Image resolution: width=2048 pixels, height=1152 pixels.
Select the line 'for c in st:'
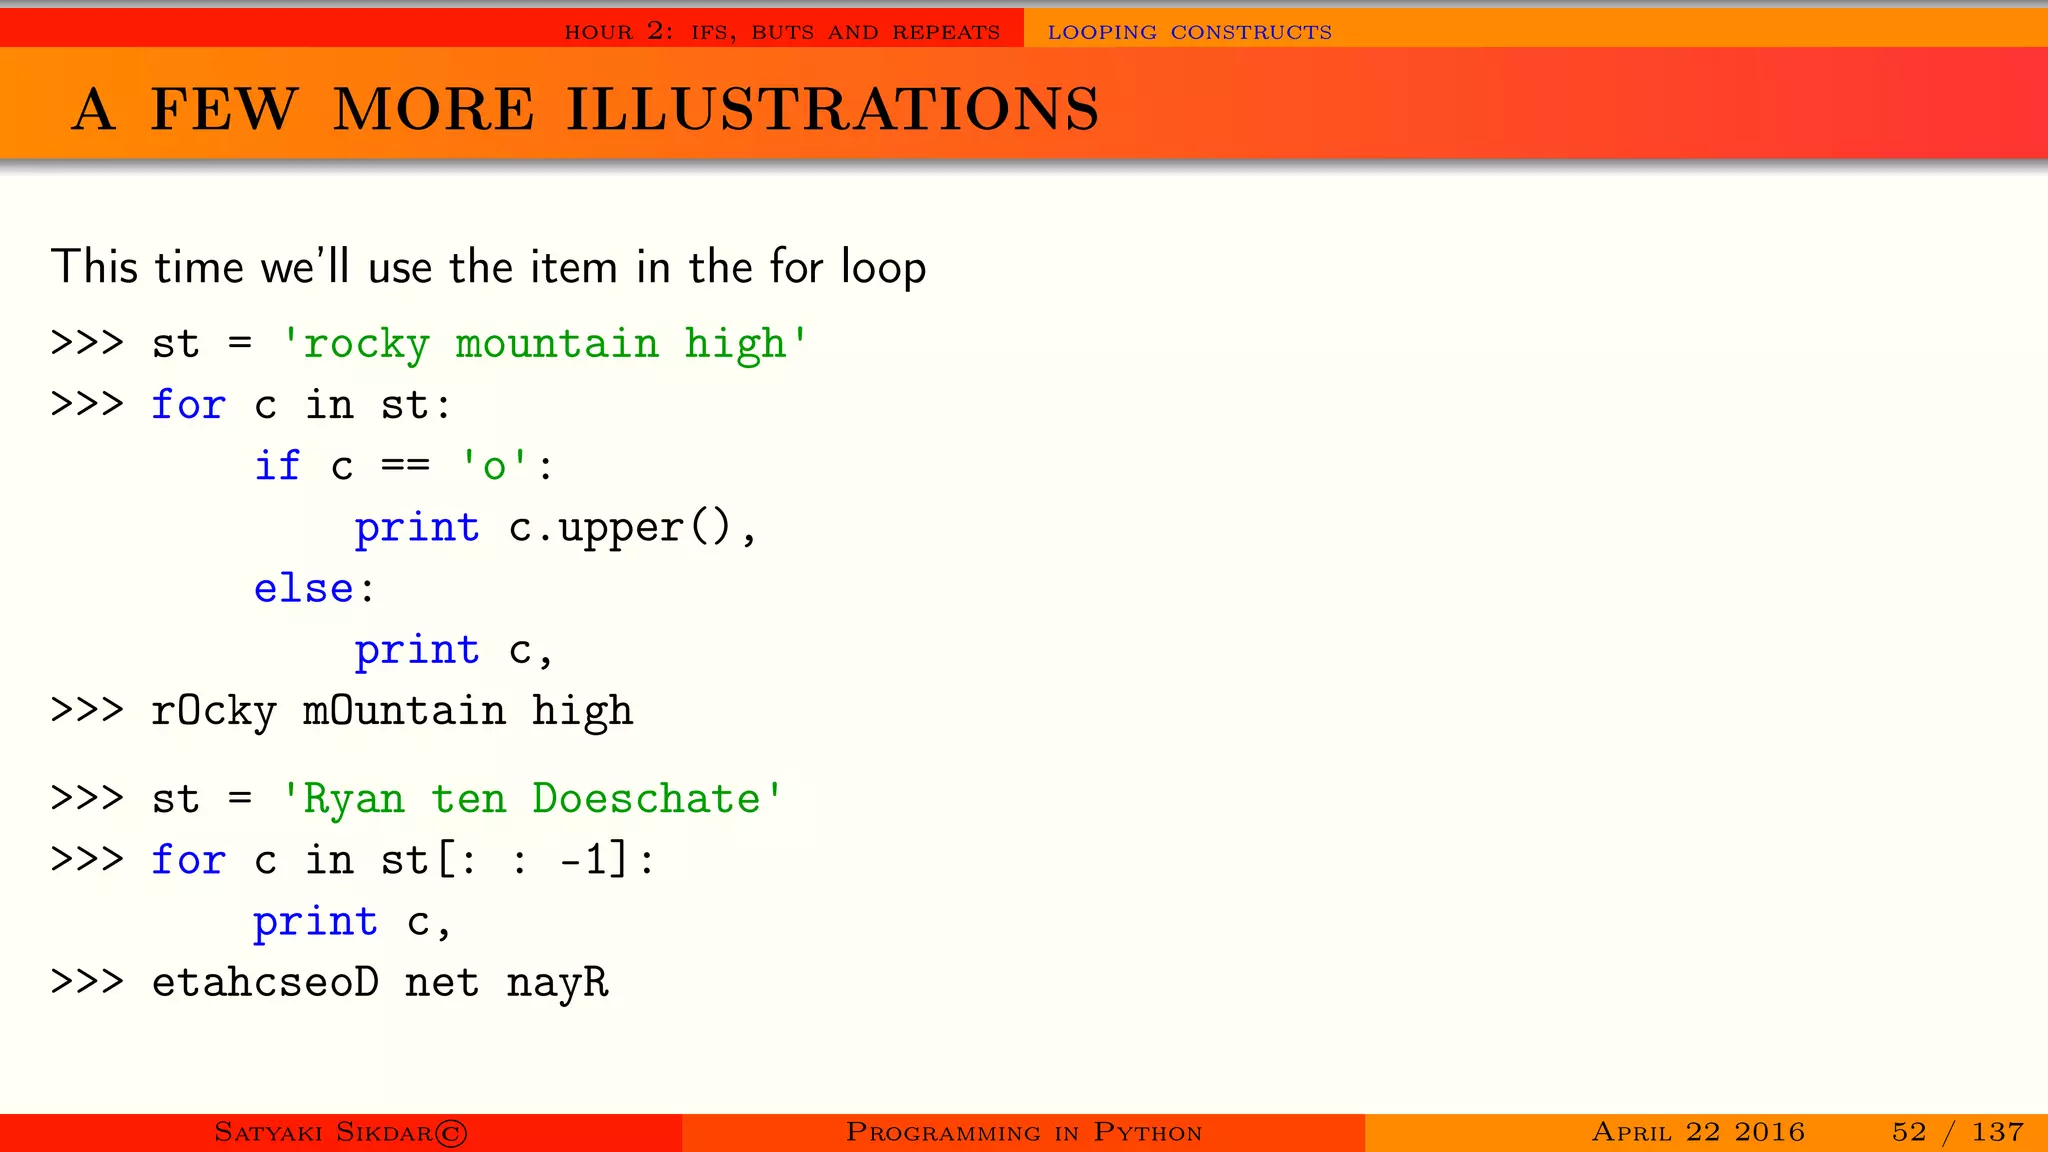click(252, 405)
